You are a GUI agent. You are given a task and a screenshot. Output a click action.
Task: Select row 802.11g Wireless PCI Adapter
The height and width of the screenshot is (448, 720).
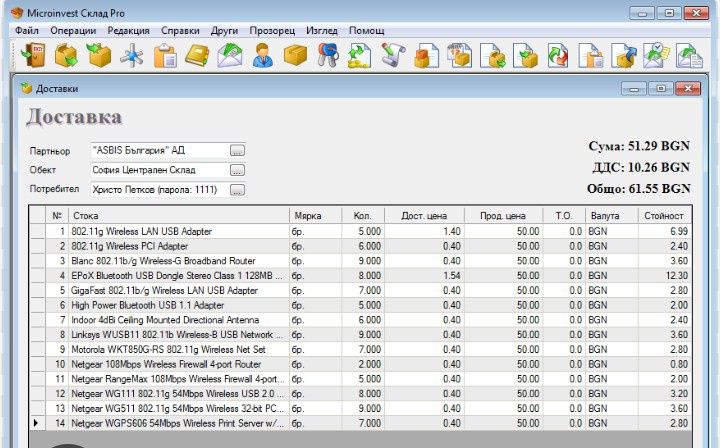[x=360, y=246]
